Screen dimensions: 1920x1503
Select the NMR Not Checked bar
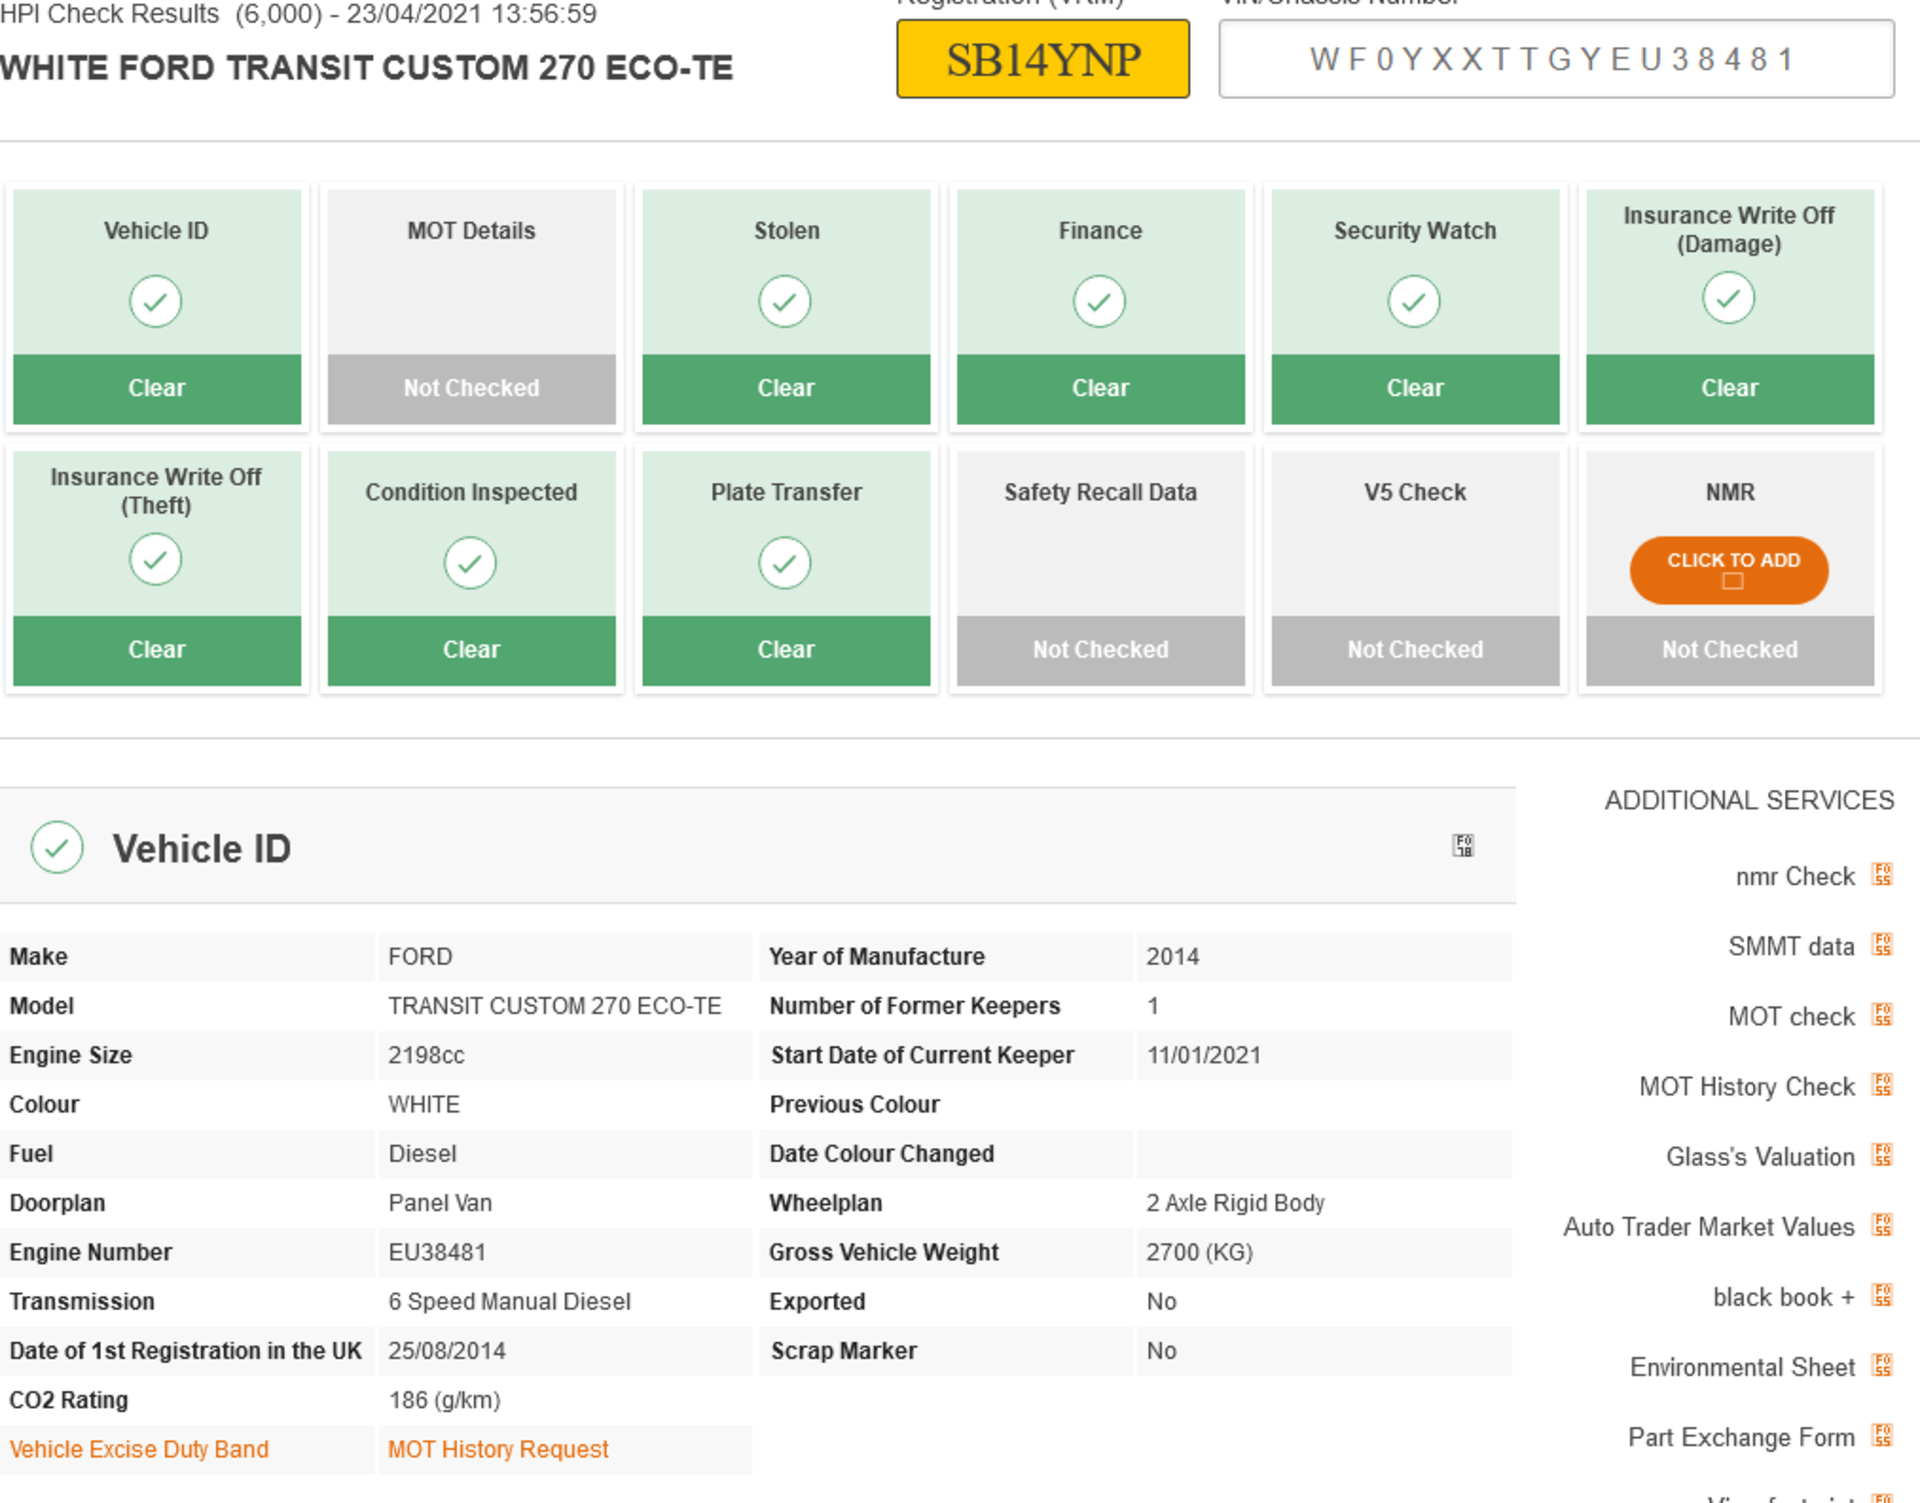coord(1730,650)
